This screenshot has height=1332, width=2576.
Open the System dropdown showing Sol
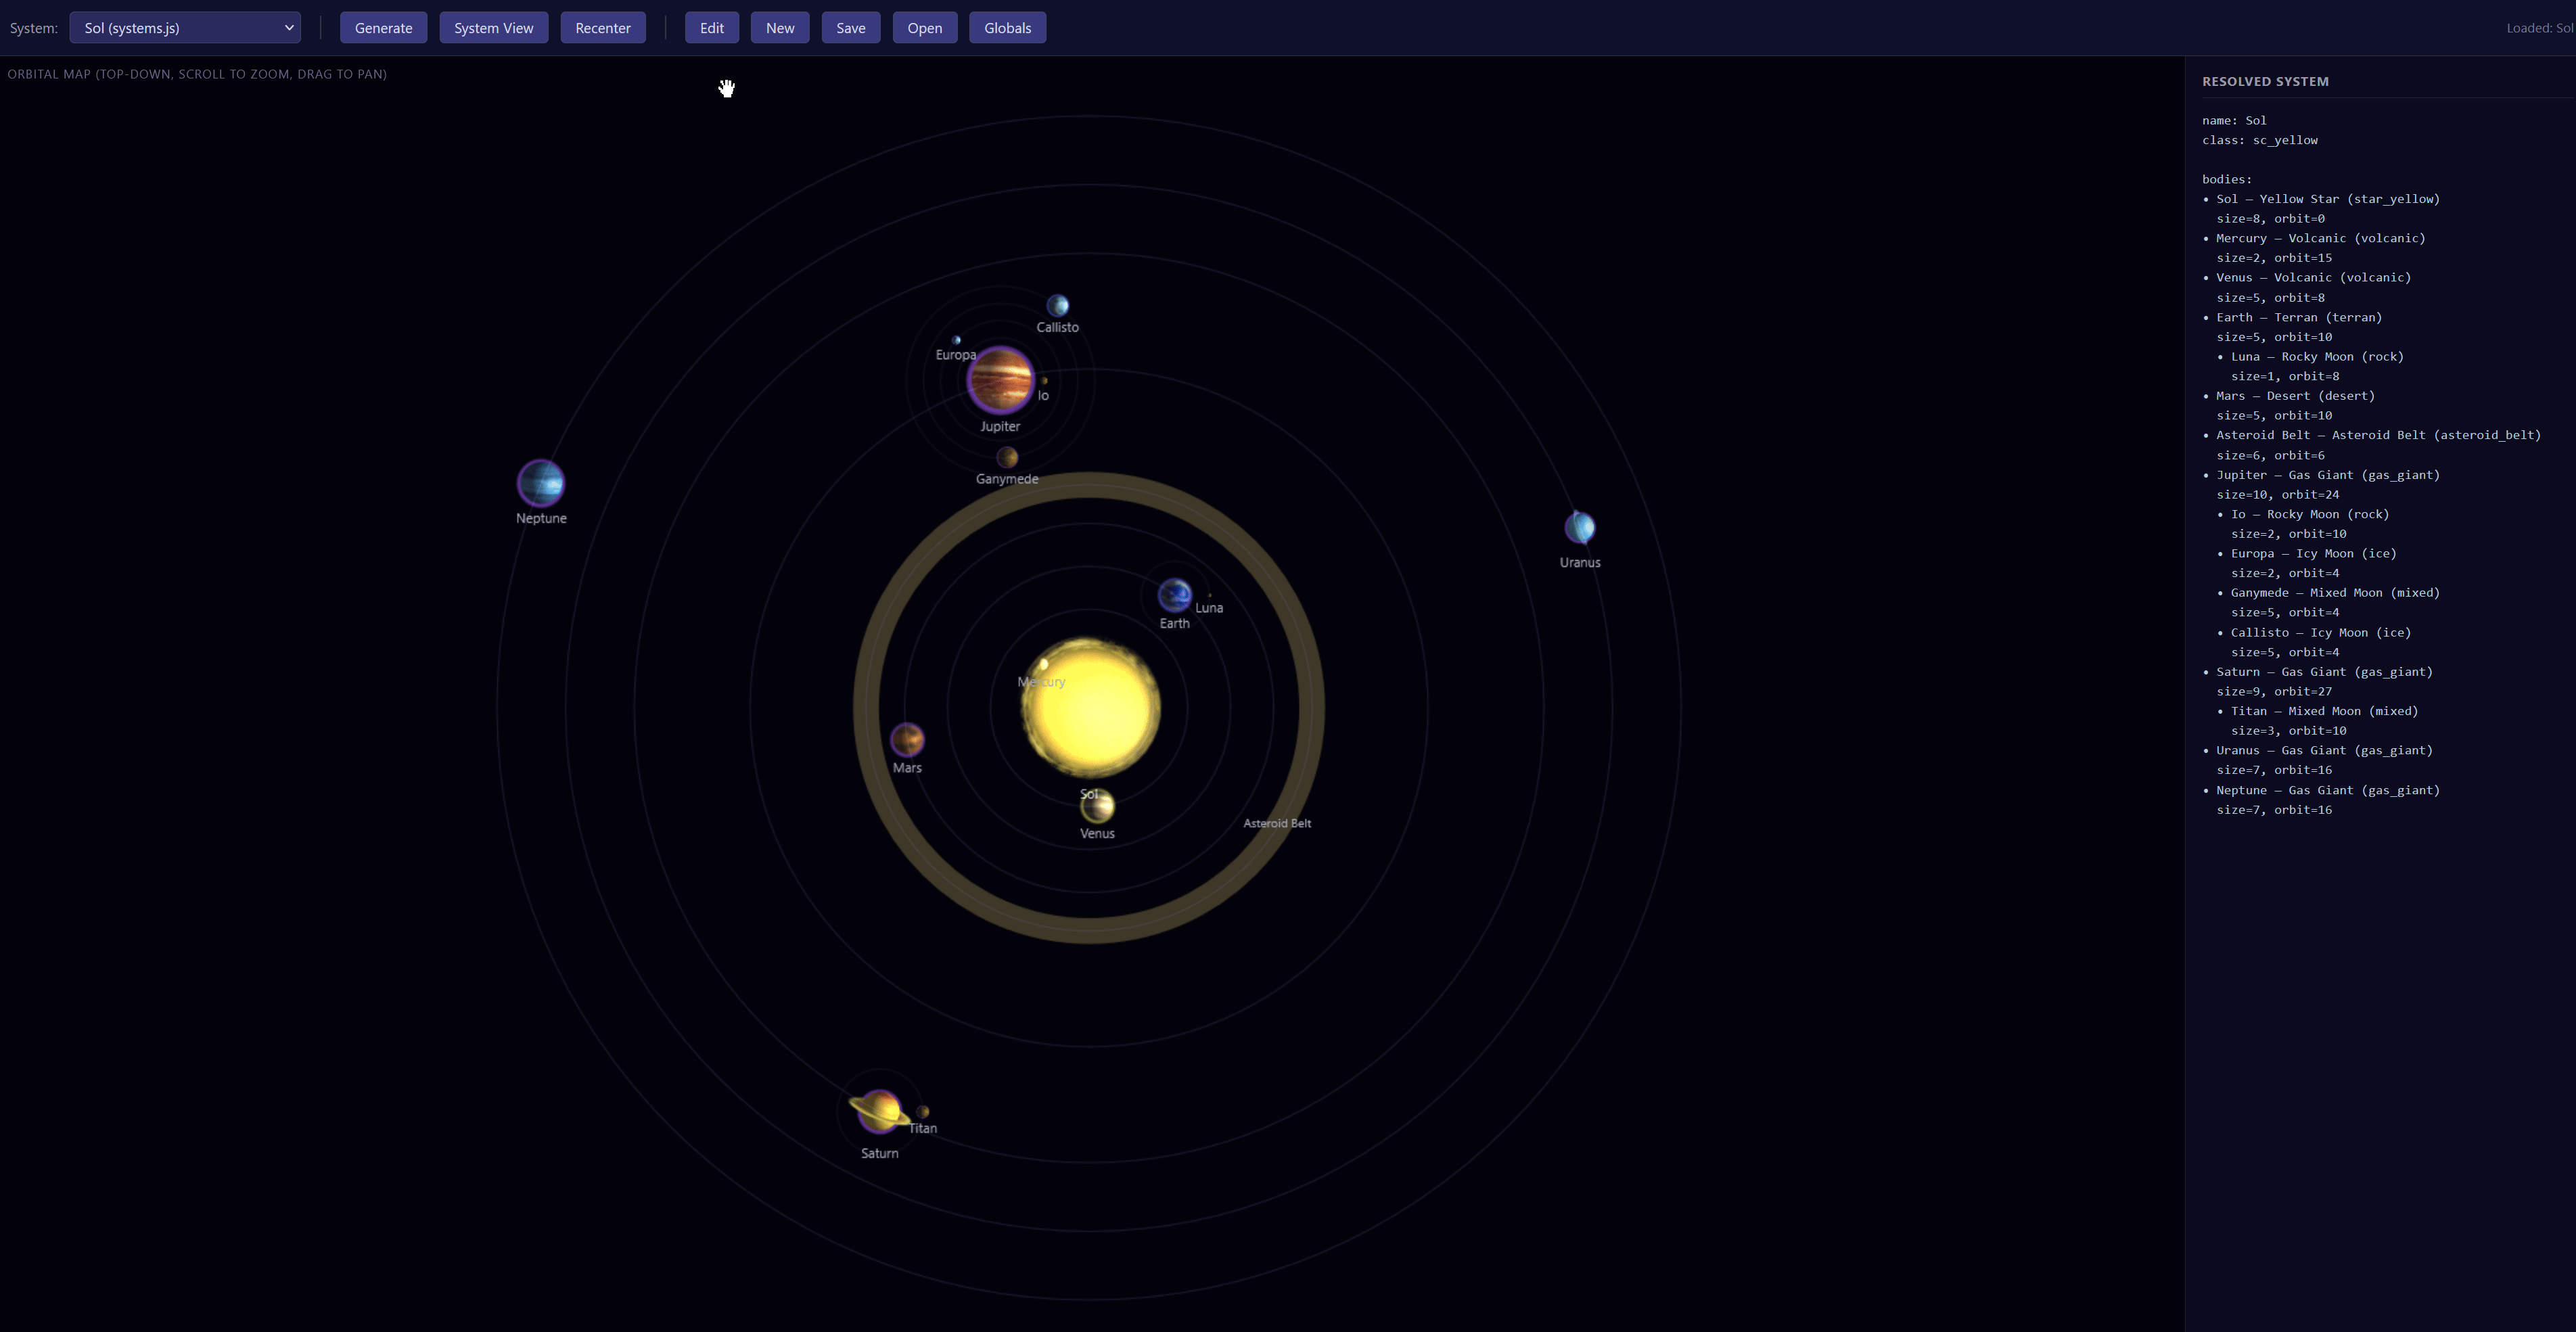[185, 28]
